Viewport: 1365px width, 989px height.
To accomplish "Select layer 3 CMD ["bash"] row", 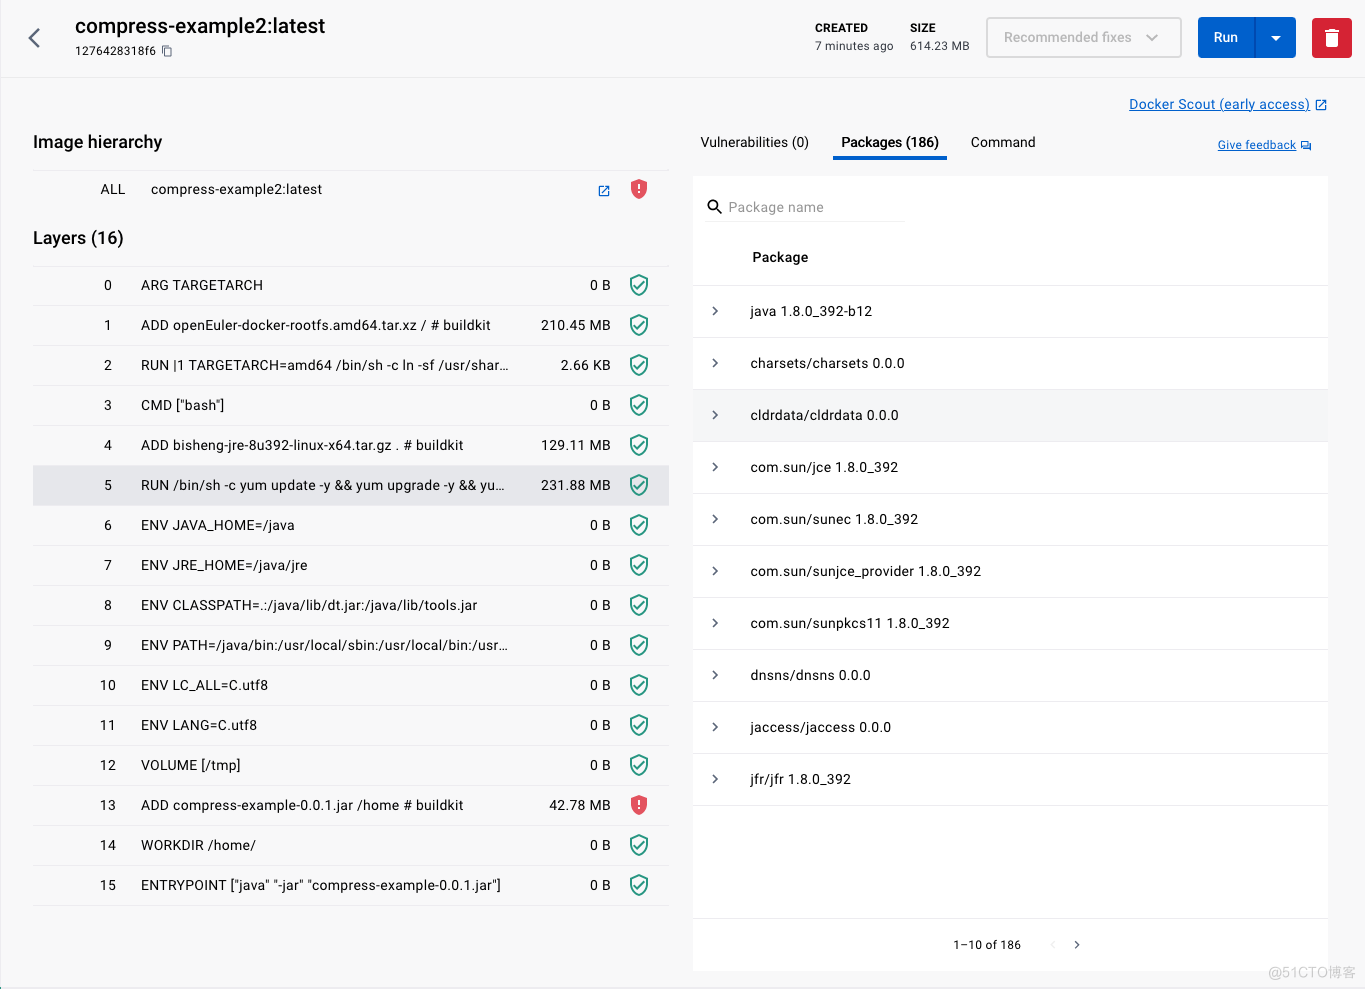I will [351, 405].
